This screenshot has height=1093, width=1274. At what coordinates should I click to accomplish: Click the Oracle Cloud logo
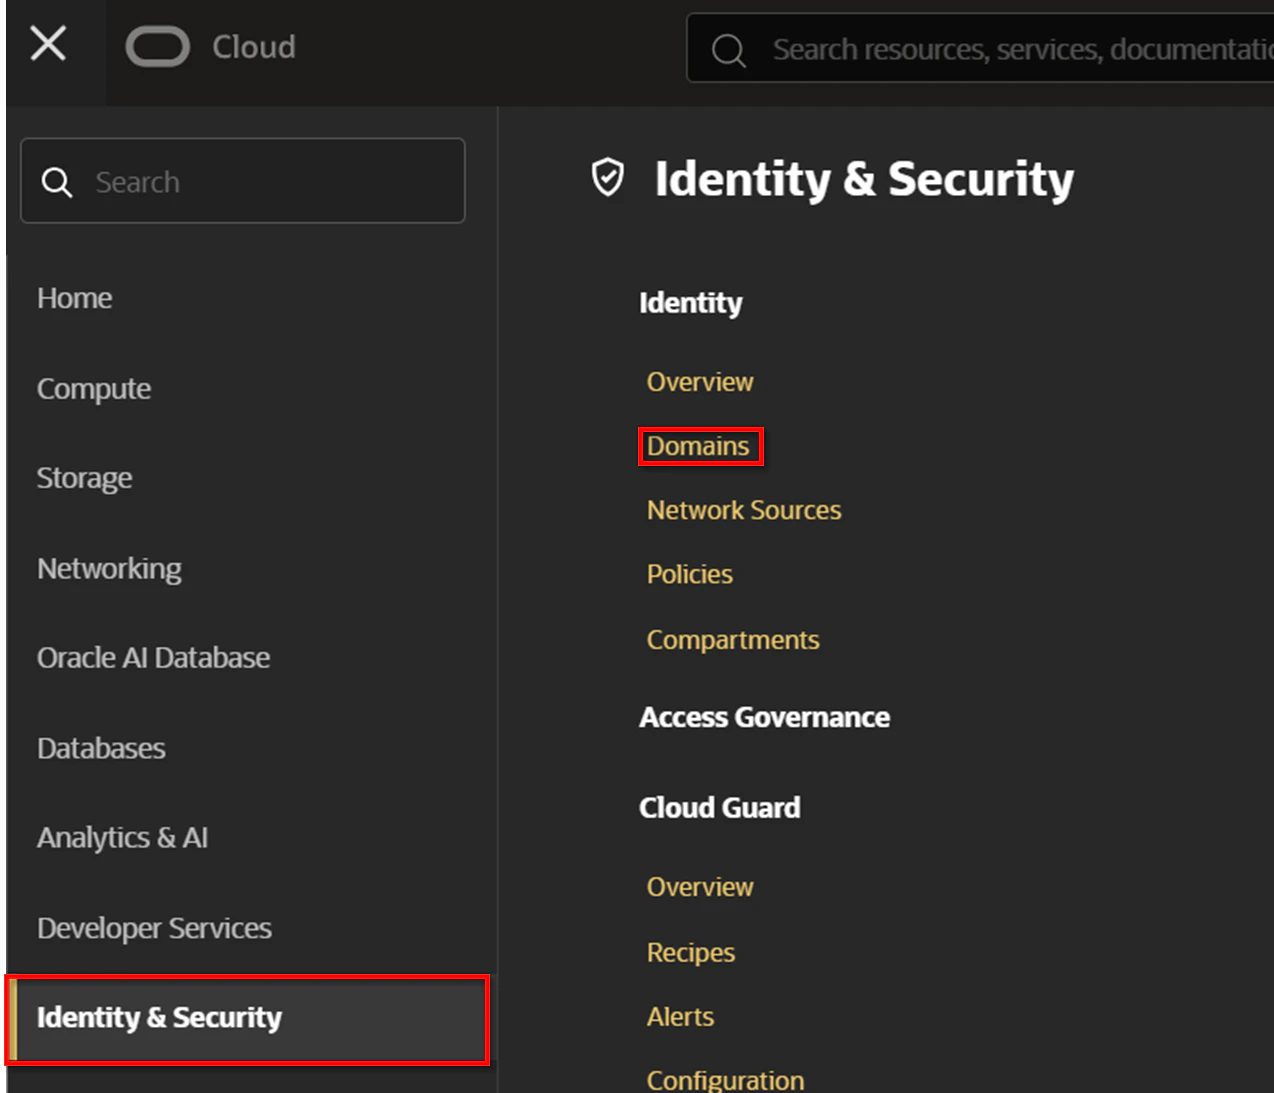click(x=158, y=47)
